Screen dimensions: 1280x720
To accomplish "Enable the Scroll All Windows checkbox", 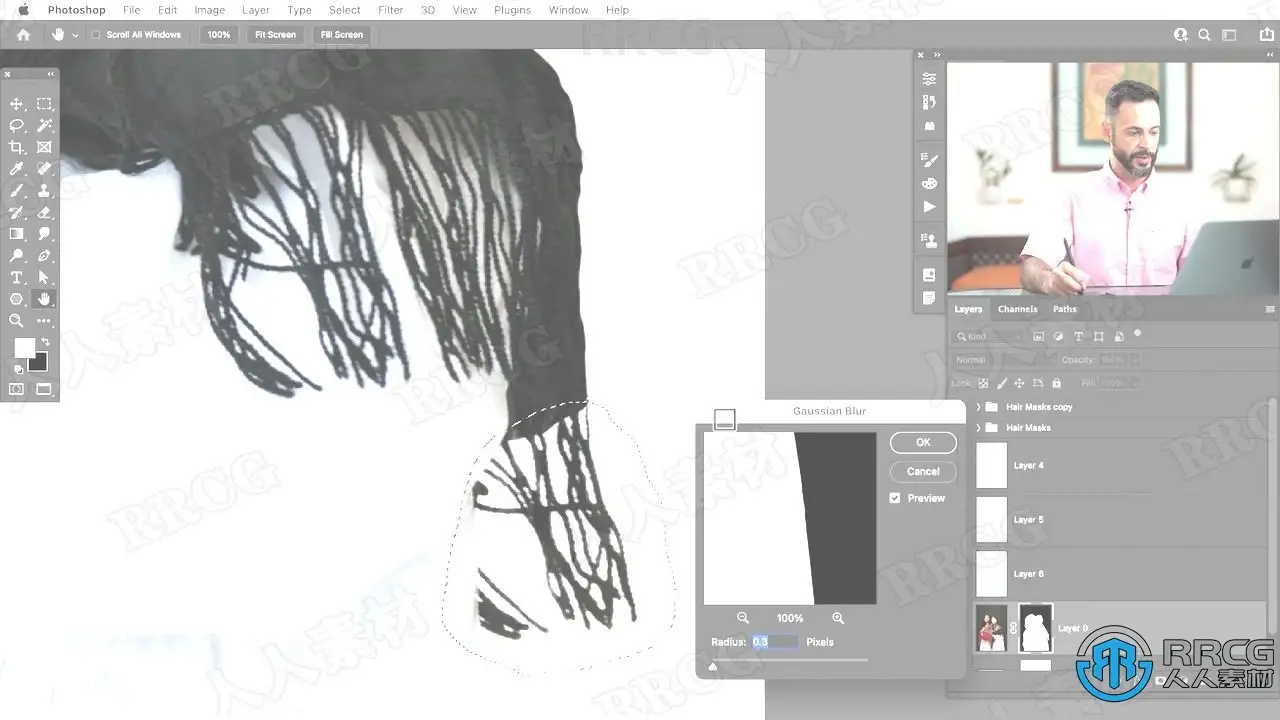I will pyautogui.click(x=96, y=35).
